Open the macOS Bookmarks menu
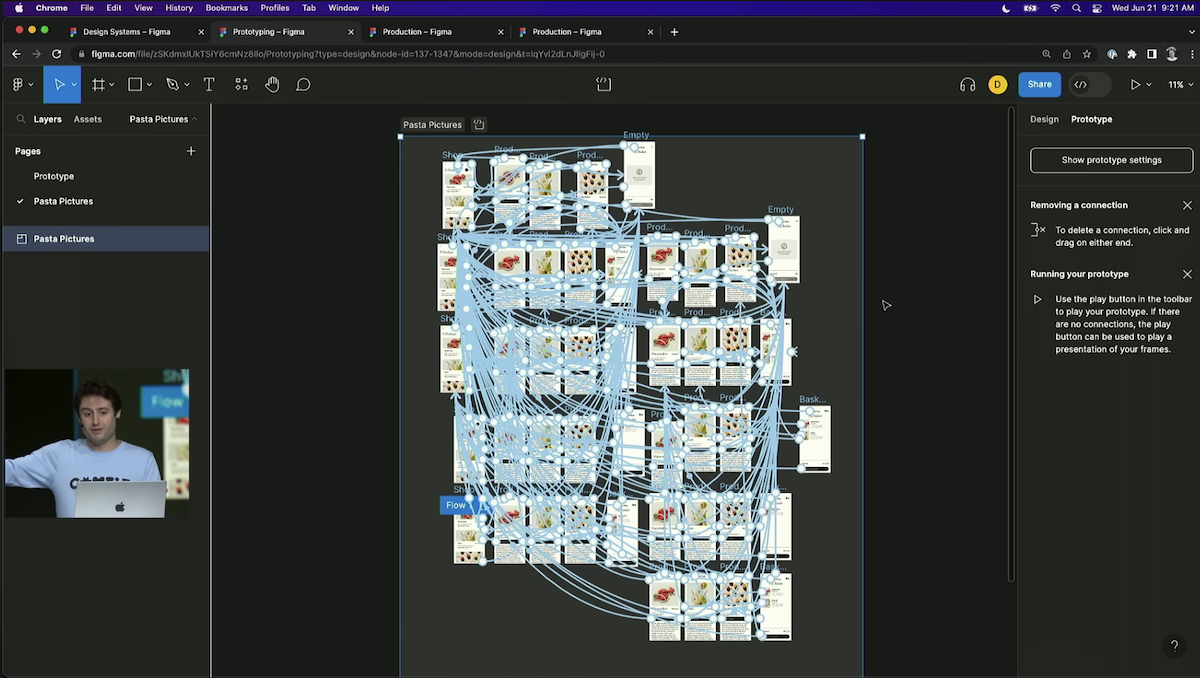 227,7
